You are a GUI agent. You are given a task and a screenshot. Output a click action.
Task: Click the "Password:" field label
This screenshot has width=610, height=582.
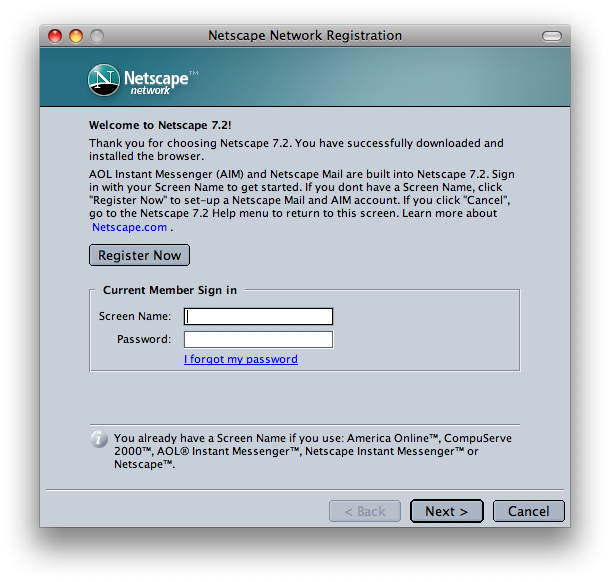click(x=144, y=339)
